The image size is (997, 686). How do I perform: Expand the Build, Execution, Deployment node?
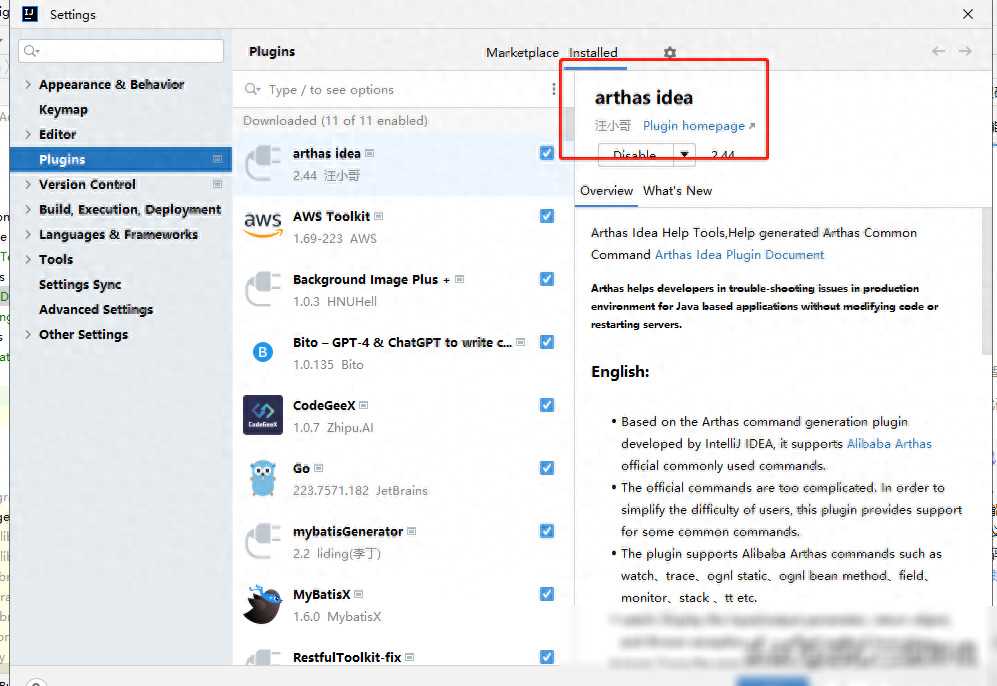pyautogui.click(x=28, y=210)
